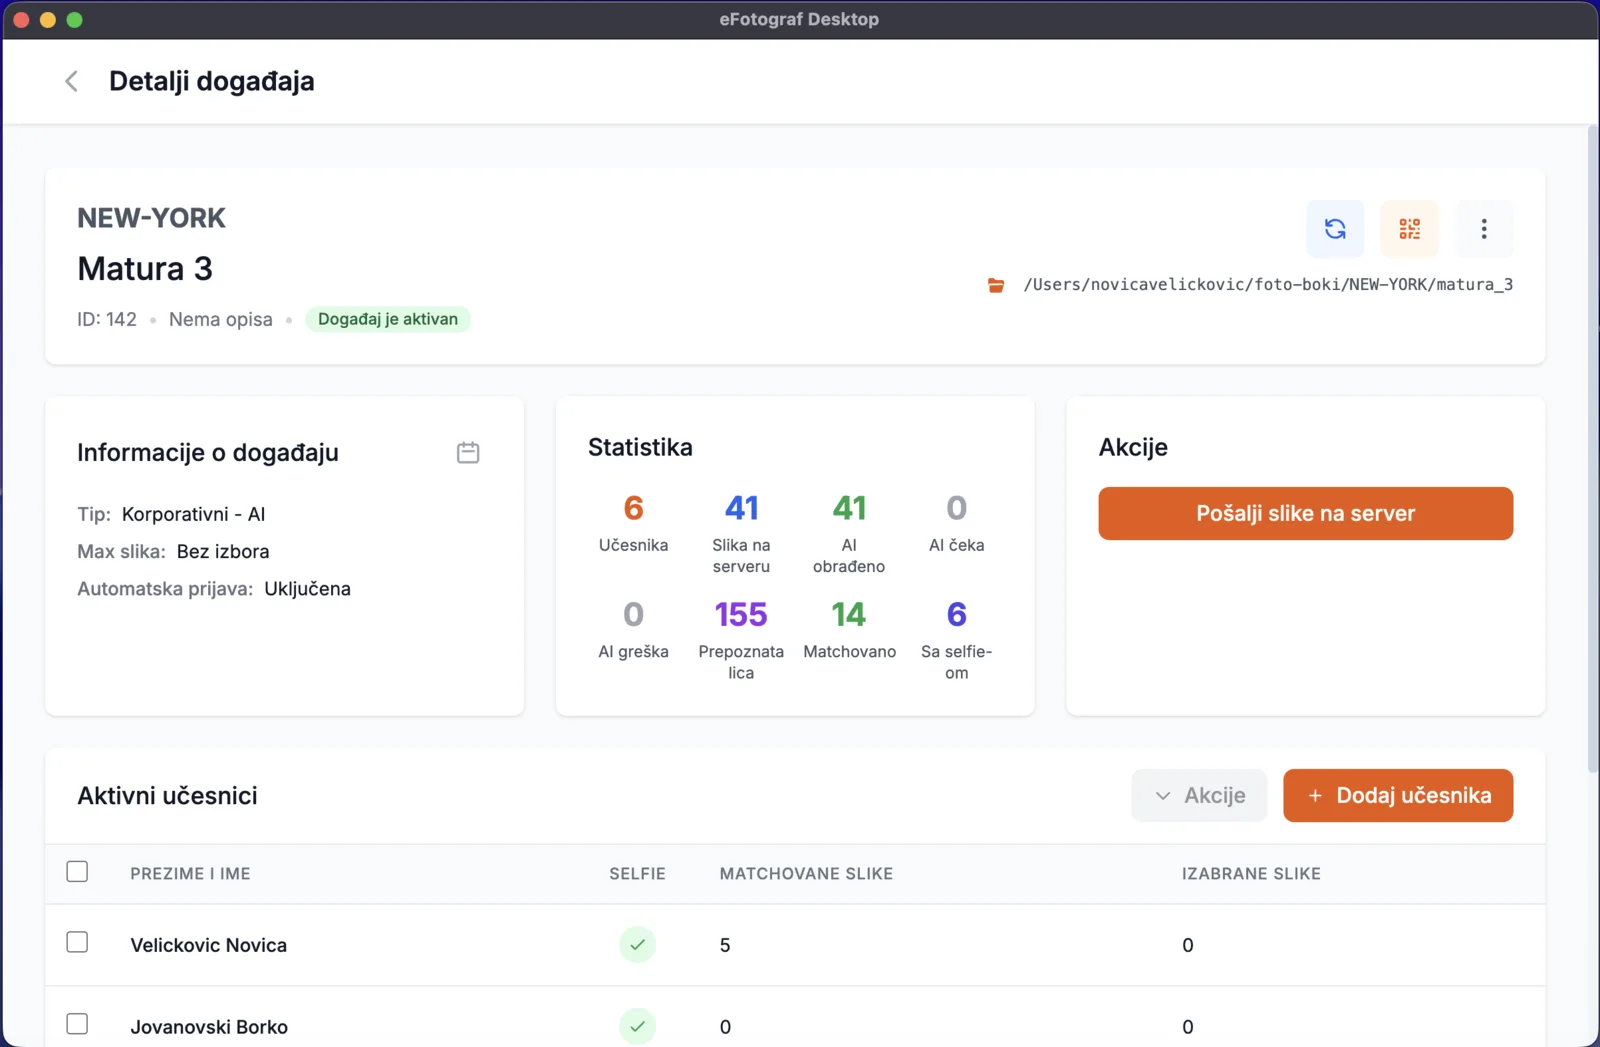Click the Događaj je aktivan status badge
1600x1047 pixels.
388,319
